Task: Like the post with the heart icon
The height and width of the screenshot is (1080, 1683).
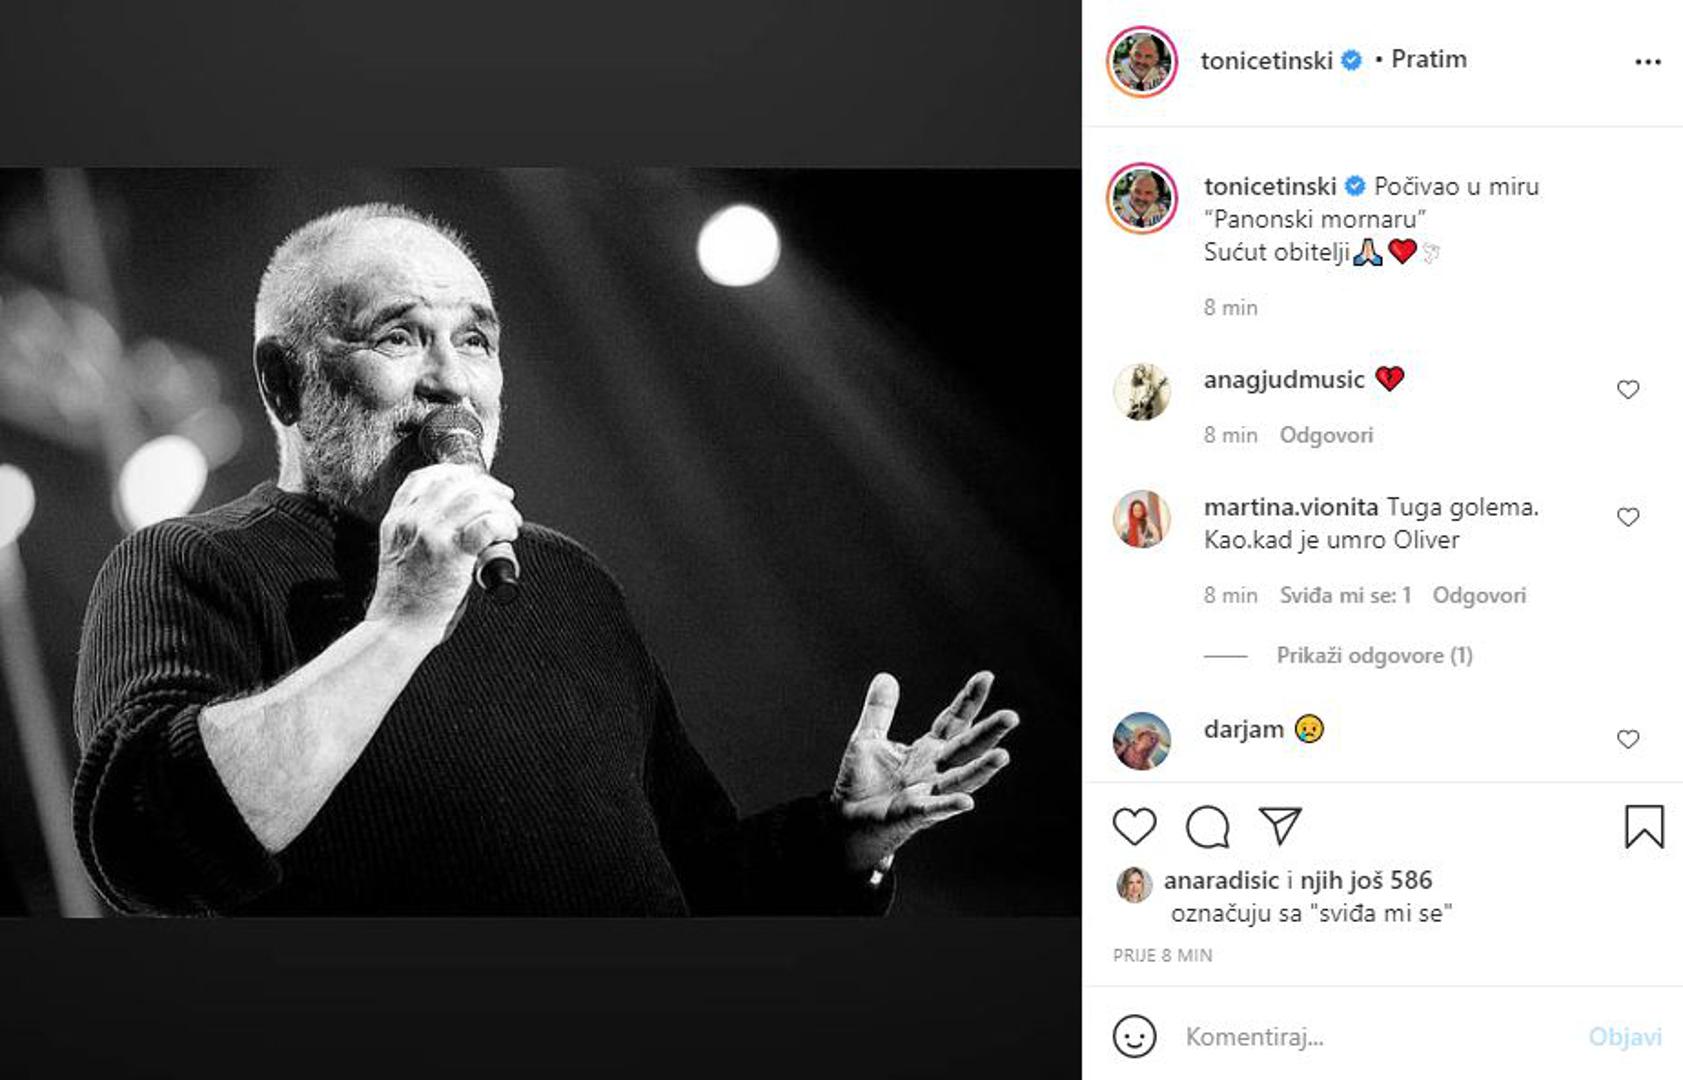Action: click(1134, 827)
